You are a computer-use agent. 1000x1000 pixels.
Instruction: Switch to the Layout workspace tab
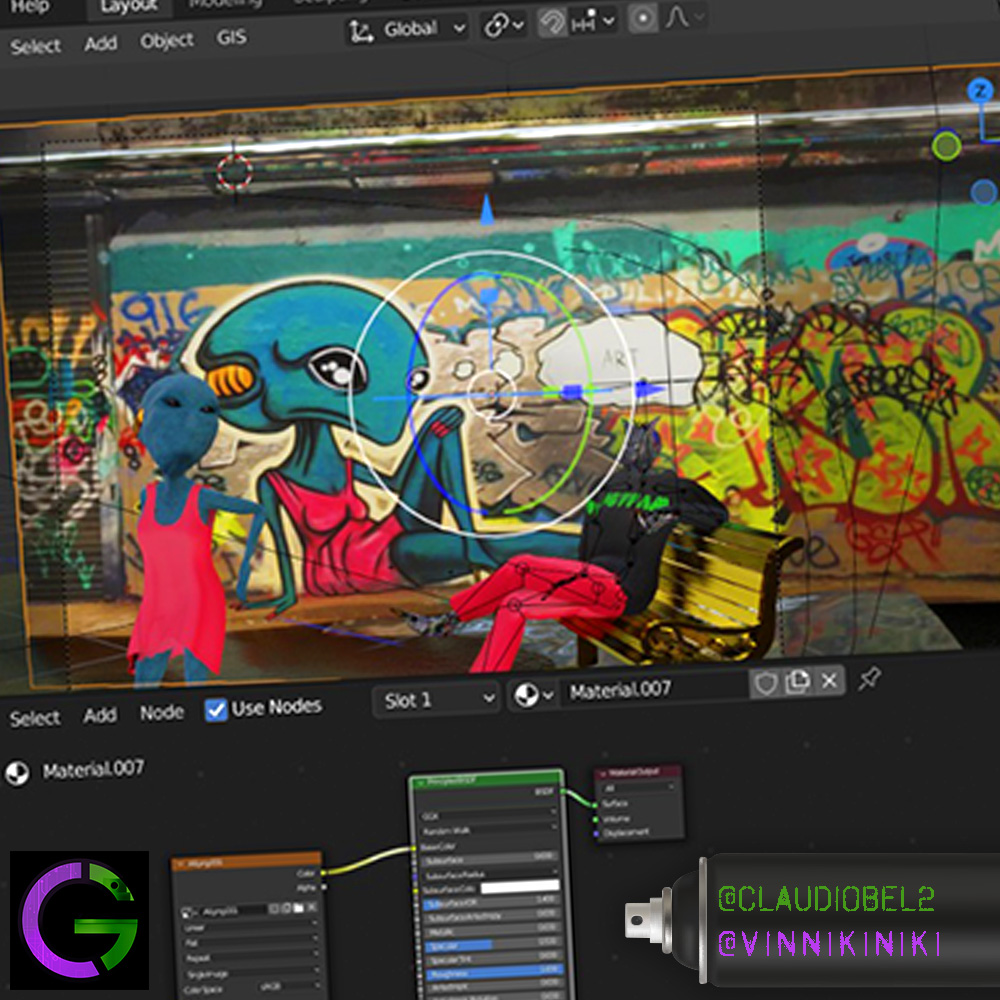129,6
